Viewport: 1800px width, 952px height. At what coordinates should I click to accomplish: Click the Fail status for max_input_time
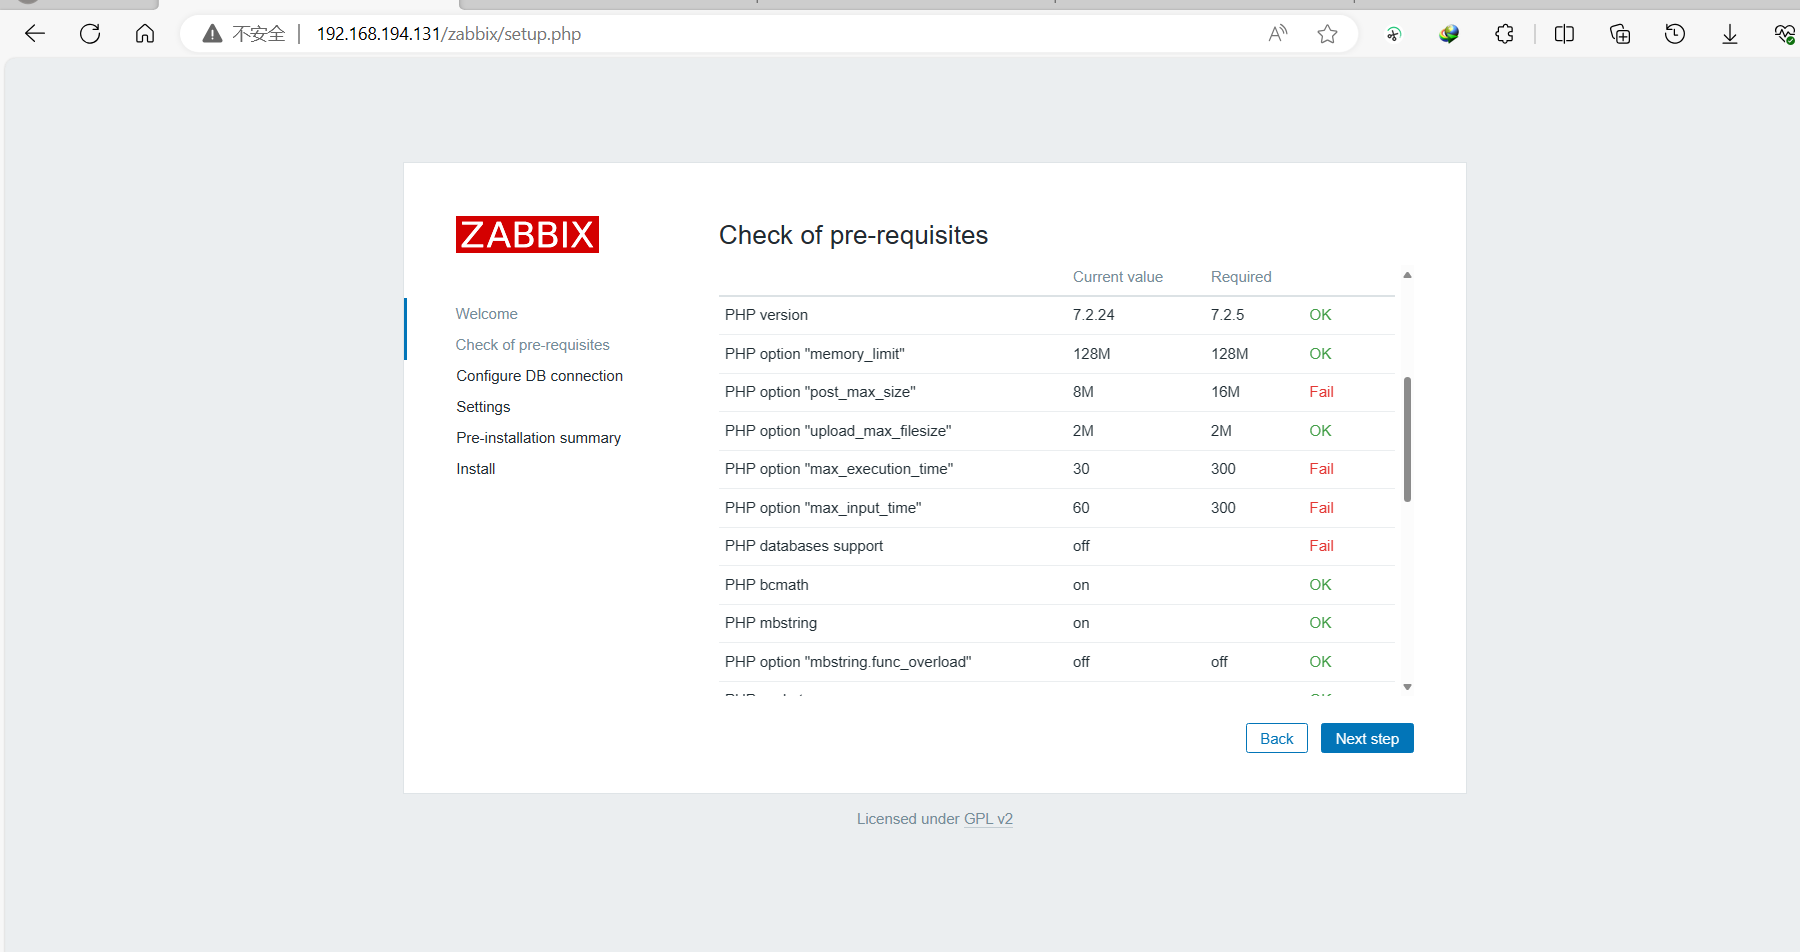(1321, 508)
